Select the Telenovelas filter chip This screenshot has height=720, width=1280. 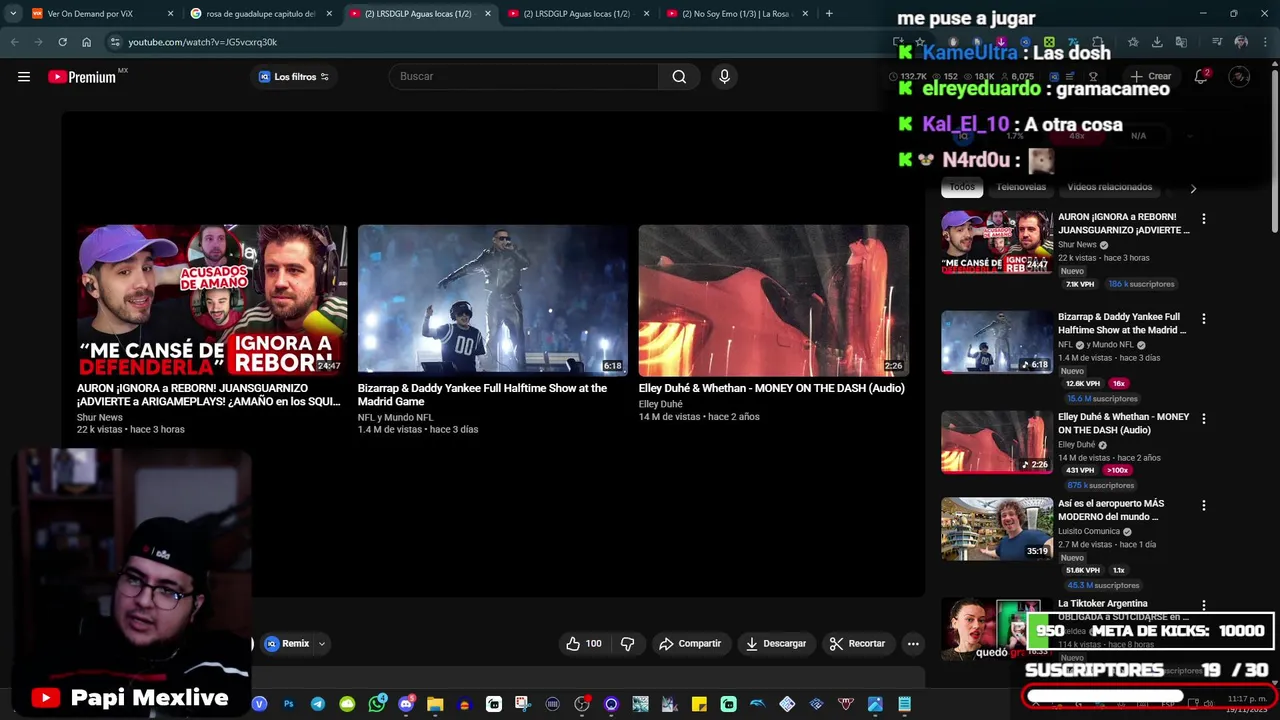click(x=1021, y=187)
